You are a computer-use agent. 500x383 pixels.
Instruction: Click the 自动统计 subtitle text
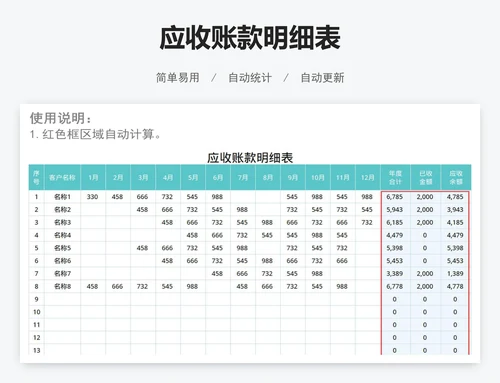250,78
